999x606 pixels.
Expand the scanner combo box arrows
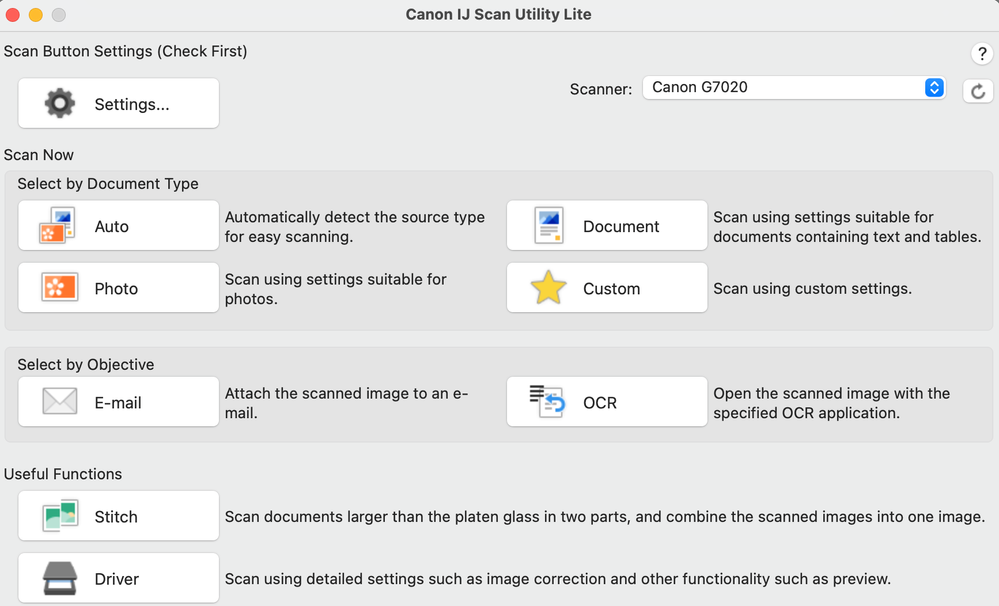coord(933,87)
